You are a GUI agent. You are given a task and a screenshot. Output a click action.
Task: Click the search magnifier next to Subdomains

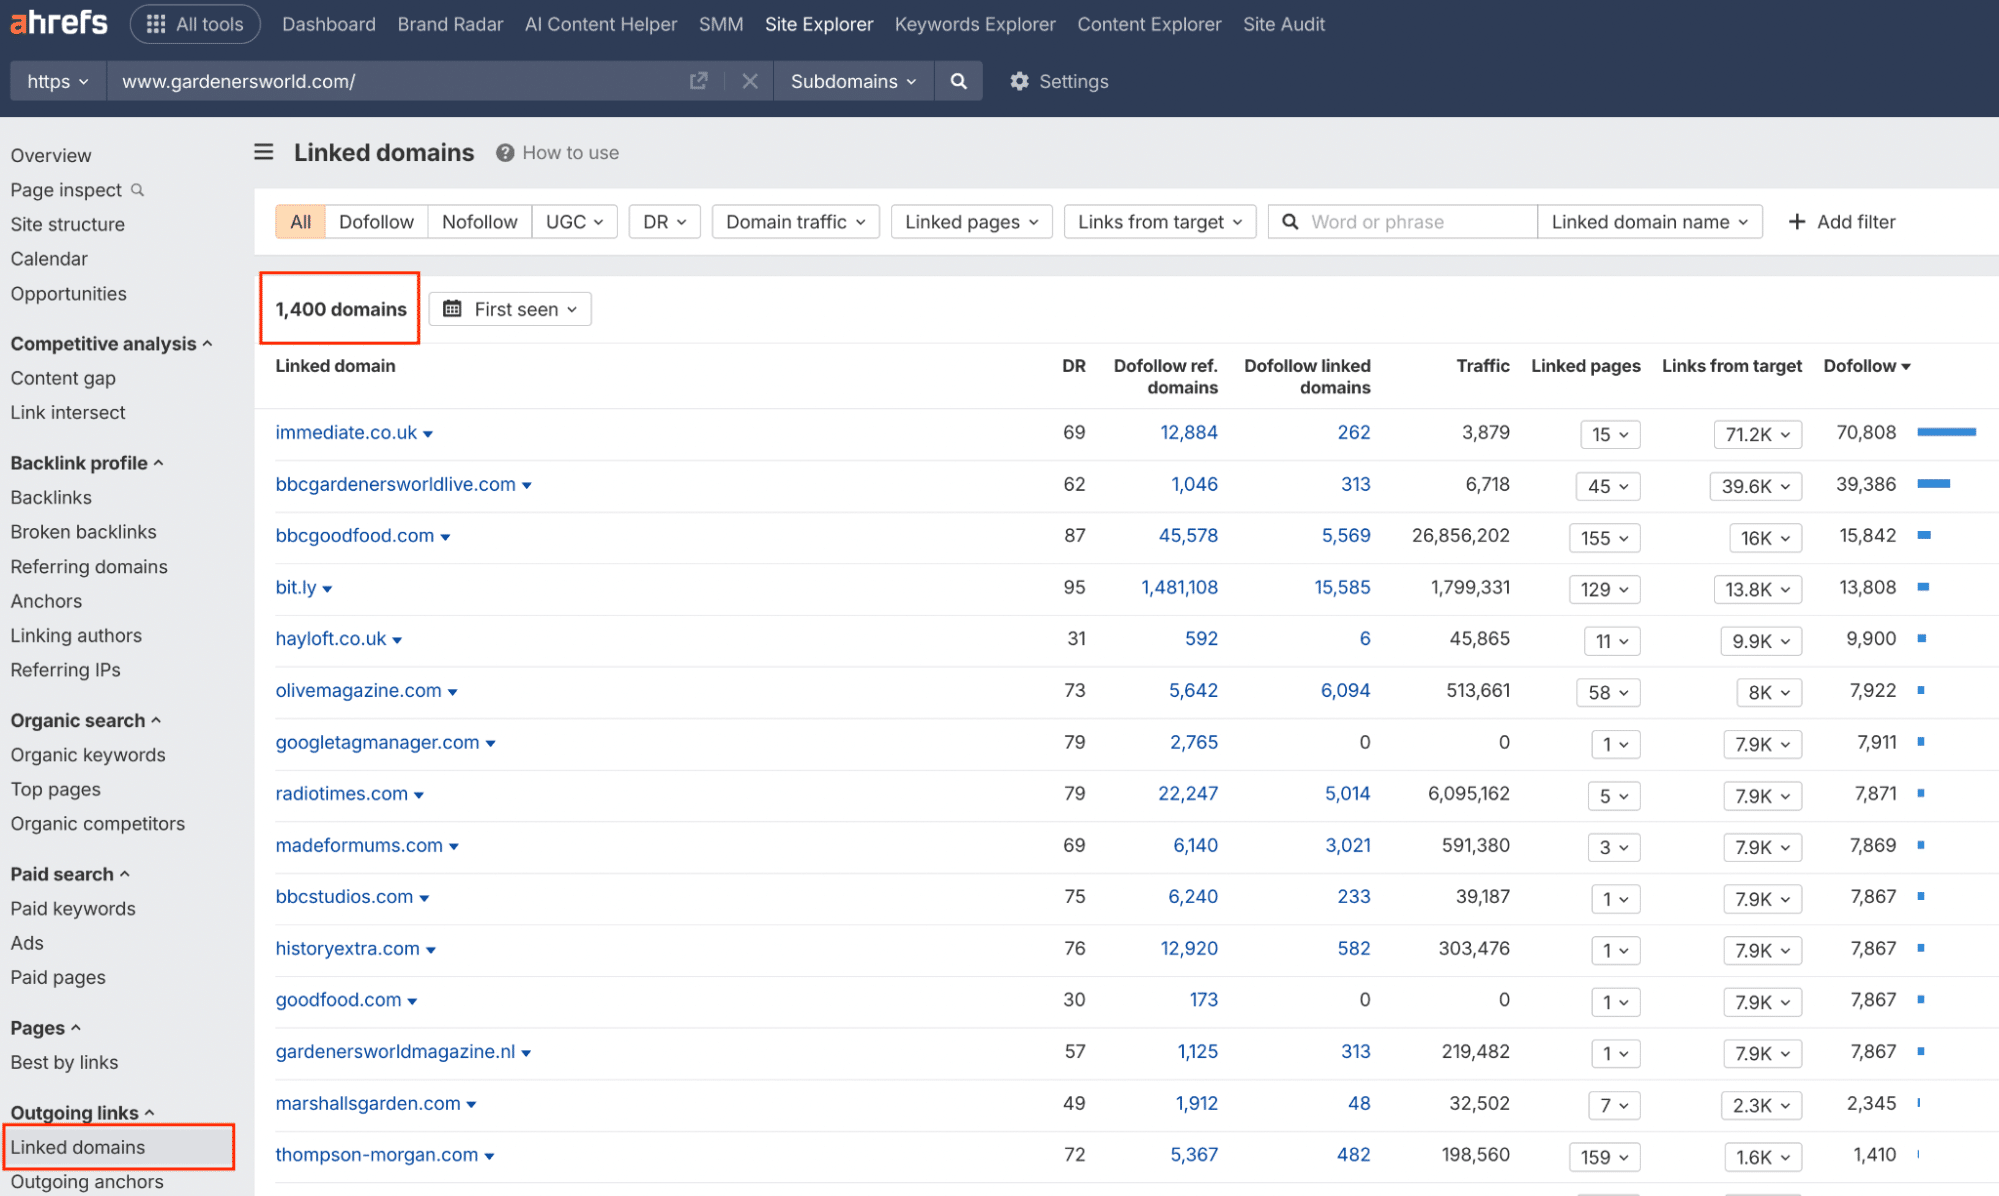pyautogui.click(x=958, y=81)
